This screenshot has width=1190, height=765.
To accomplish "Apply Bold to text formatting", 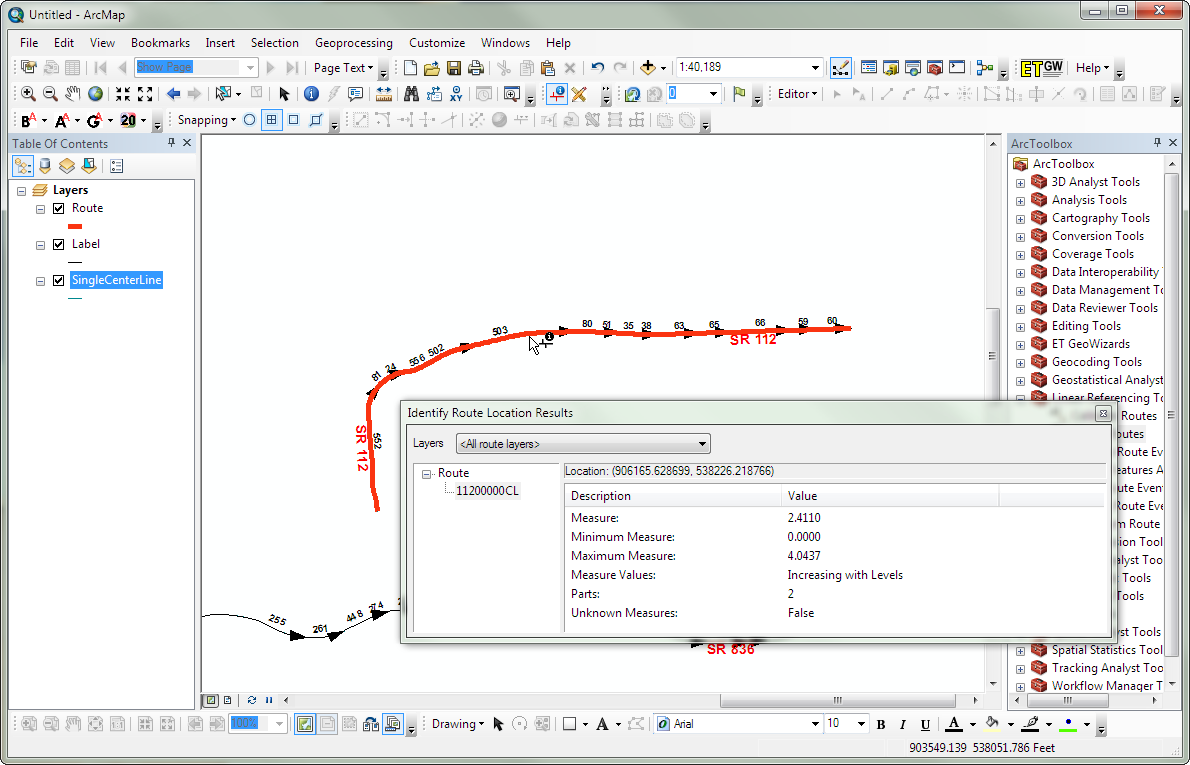I will [x=881, y=724].
